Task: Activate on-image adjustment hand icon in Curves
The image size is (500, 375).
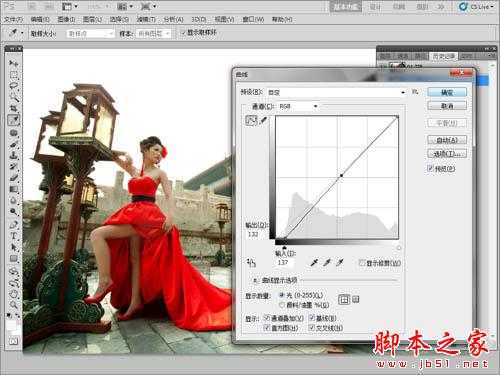Action: pyautogui.click(x=251, y=263)
